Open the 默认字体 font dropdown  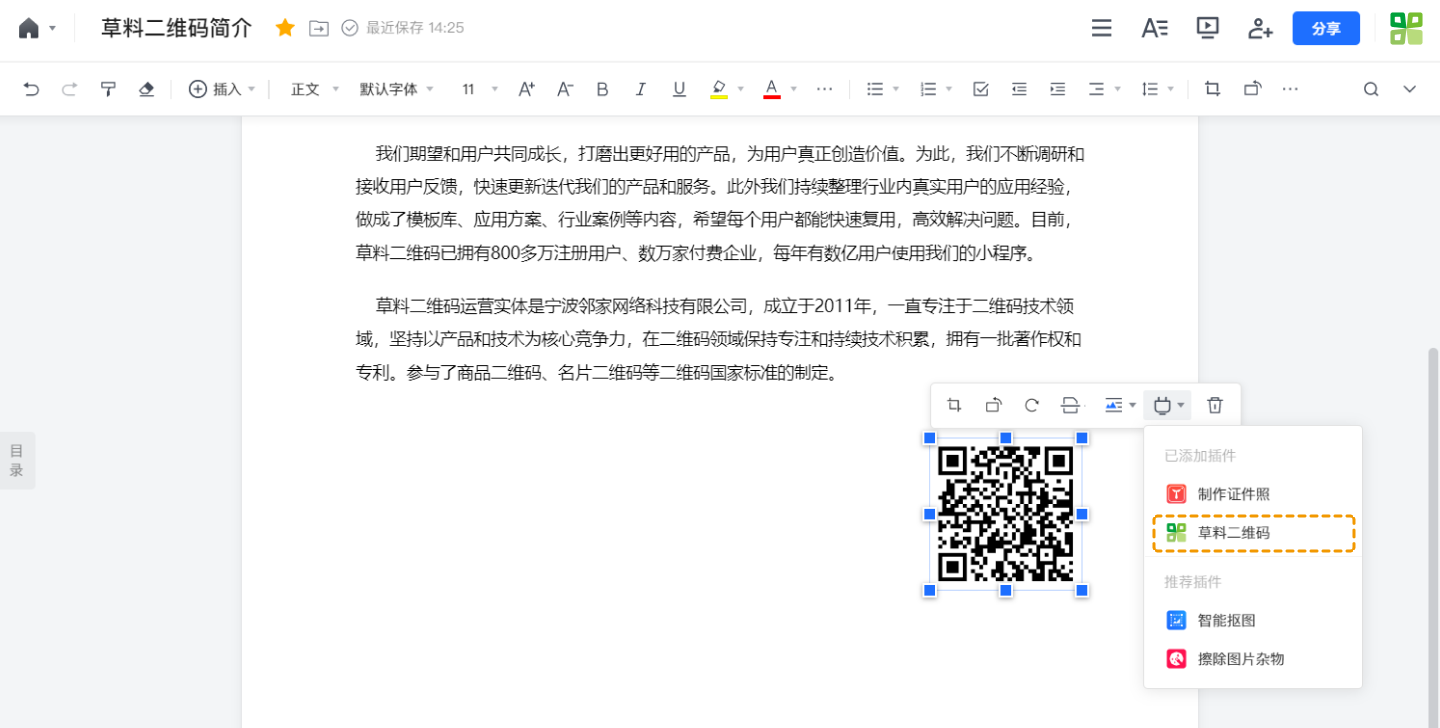click(396, 89)
